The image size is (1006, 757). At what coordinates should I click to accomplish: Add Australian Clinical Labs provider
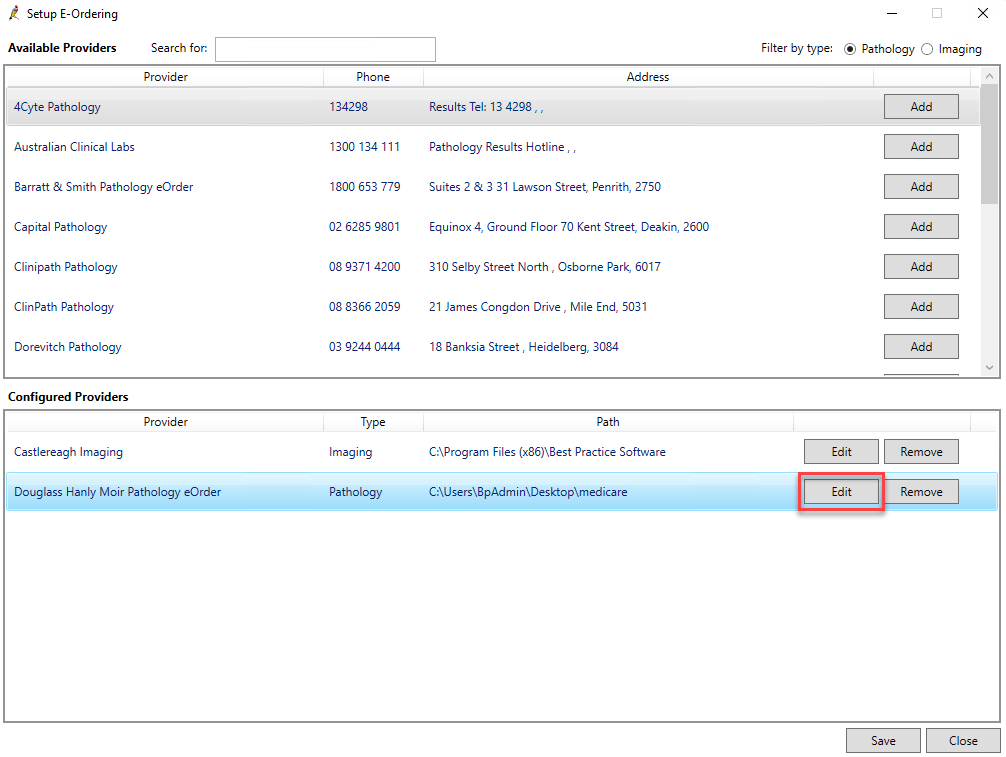point(921,146)
